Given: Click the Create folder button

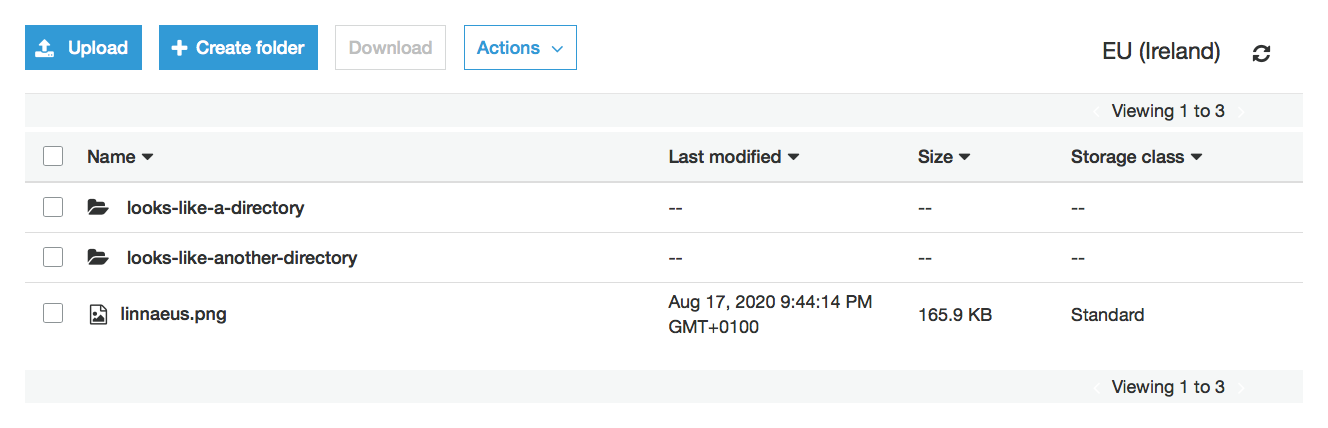Looking at the screenshot, I should (238, 48).
